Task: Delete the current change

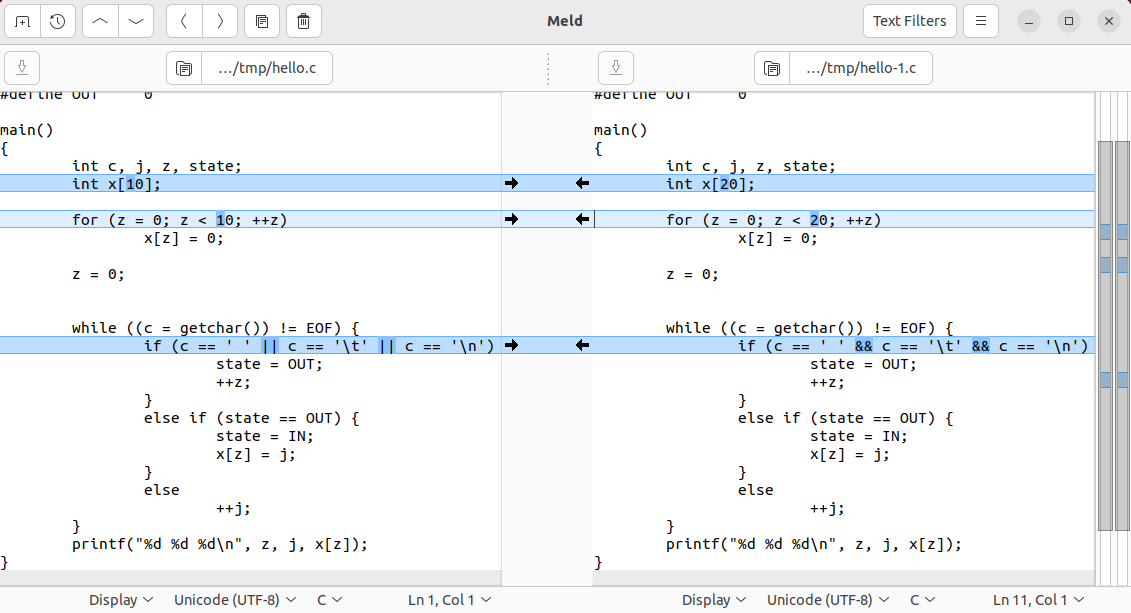Action: [303, 21]
